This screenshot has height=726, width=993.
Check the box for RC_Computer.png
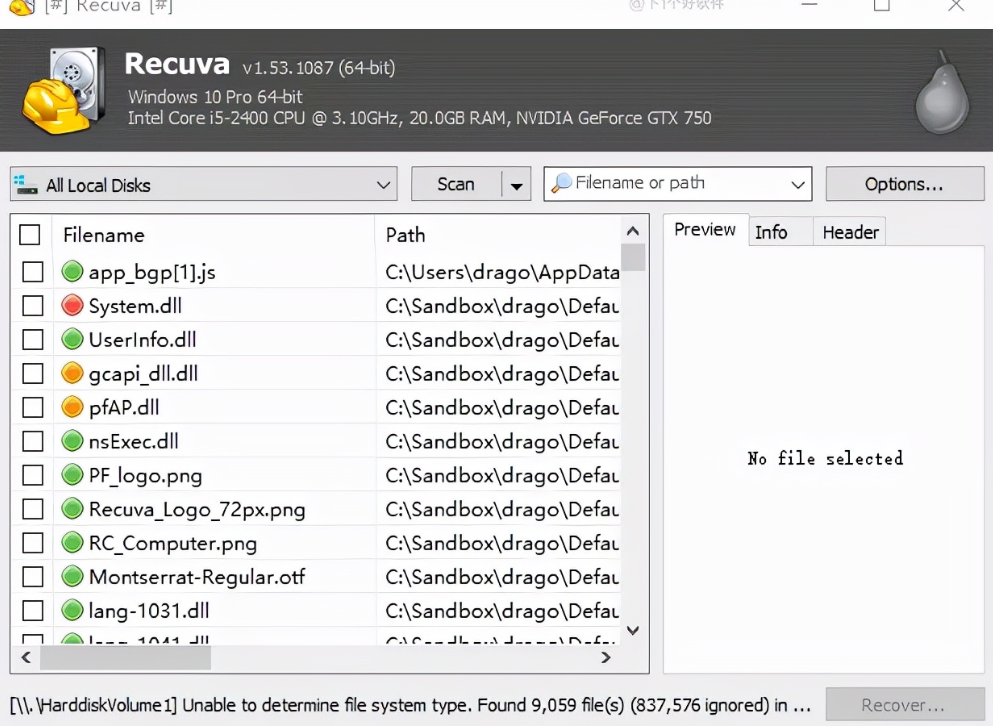coord(32,543)
